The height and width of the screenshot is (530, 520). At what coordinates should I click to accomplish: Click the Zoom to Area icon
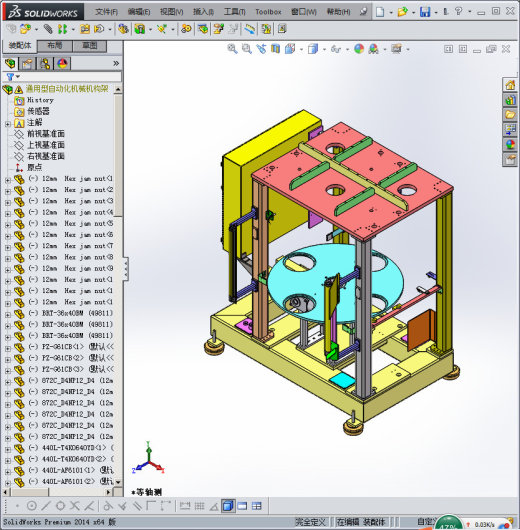point(247,49)
